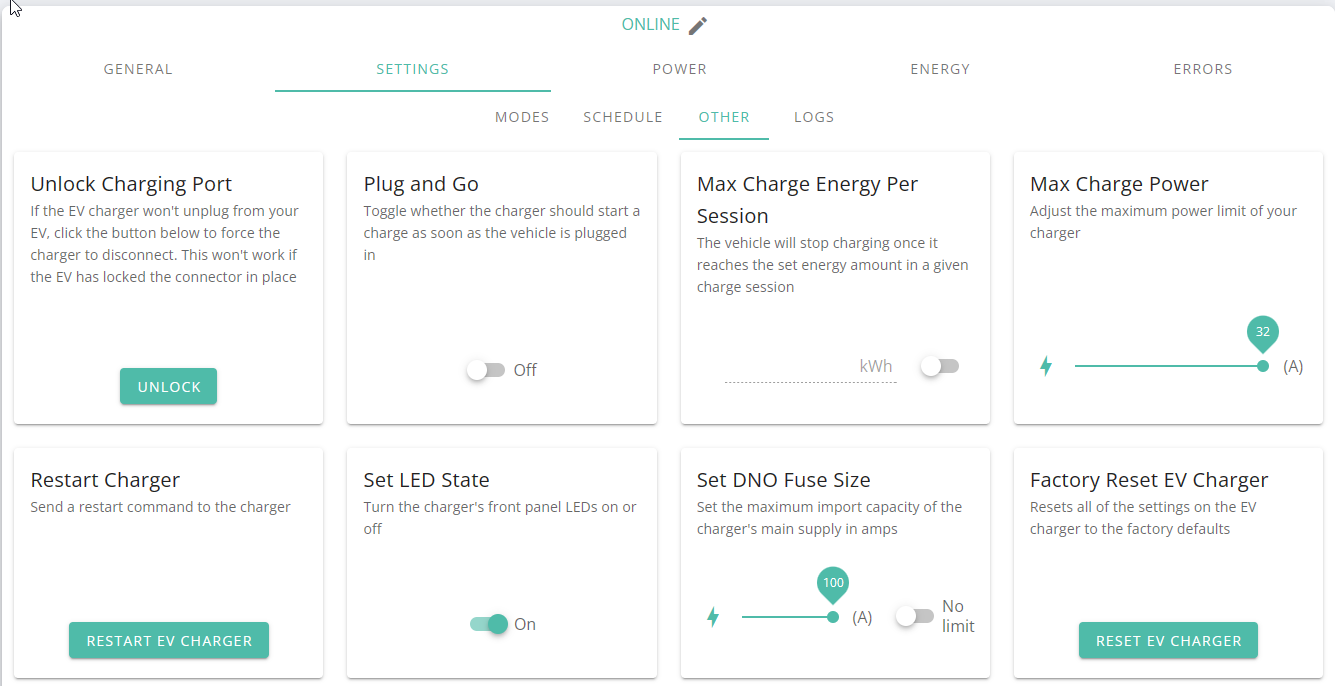Click the Max Charge Power slider track
Image resolution: width=1335 pixels, height=686 pixels.
[1169, 366]
